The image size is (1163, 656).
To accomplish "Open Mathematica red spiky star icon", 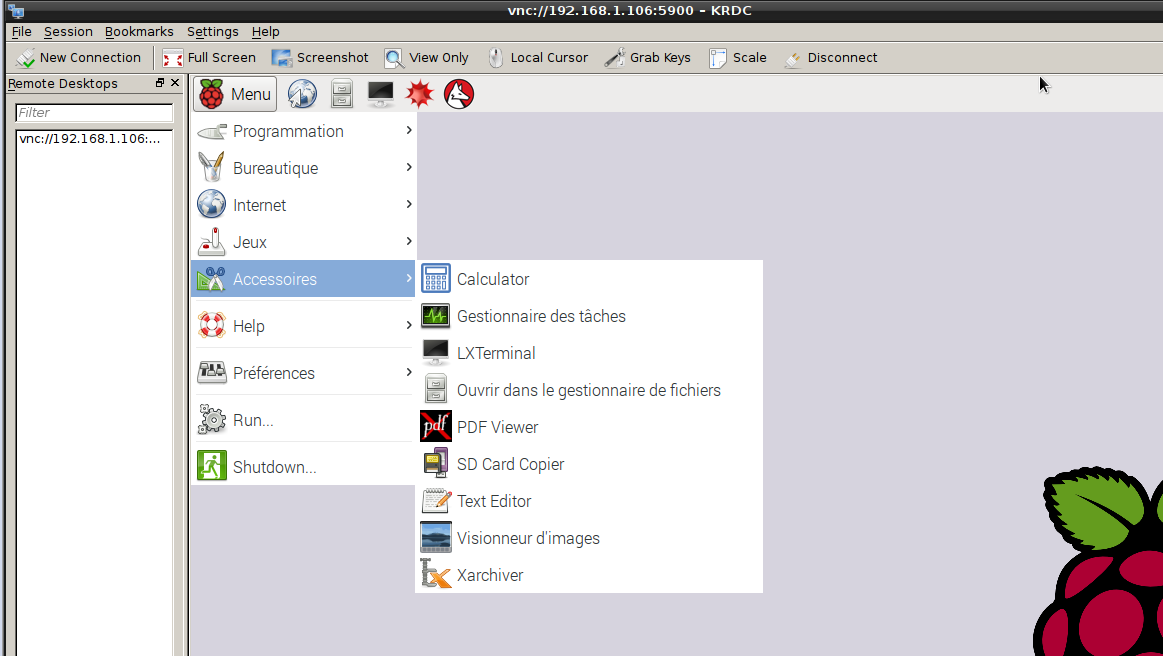I will [x=420, y=94].
